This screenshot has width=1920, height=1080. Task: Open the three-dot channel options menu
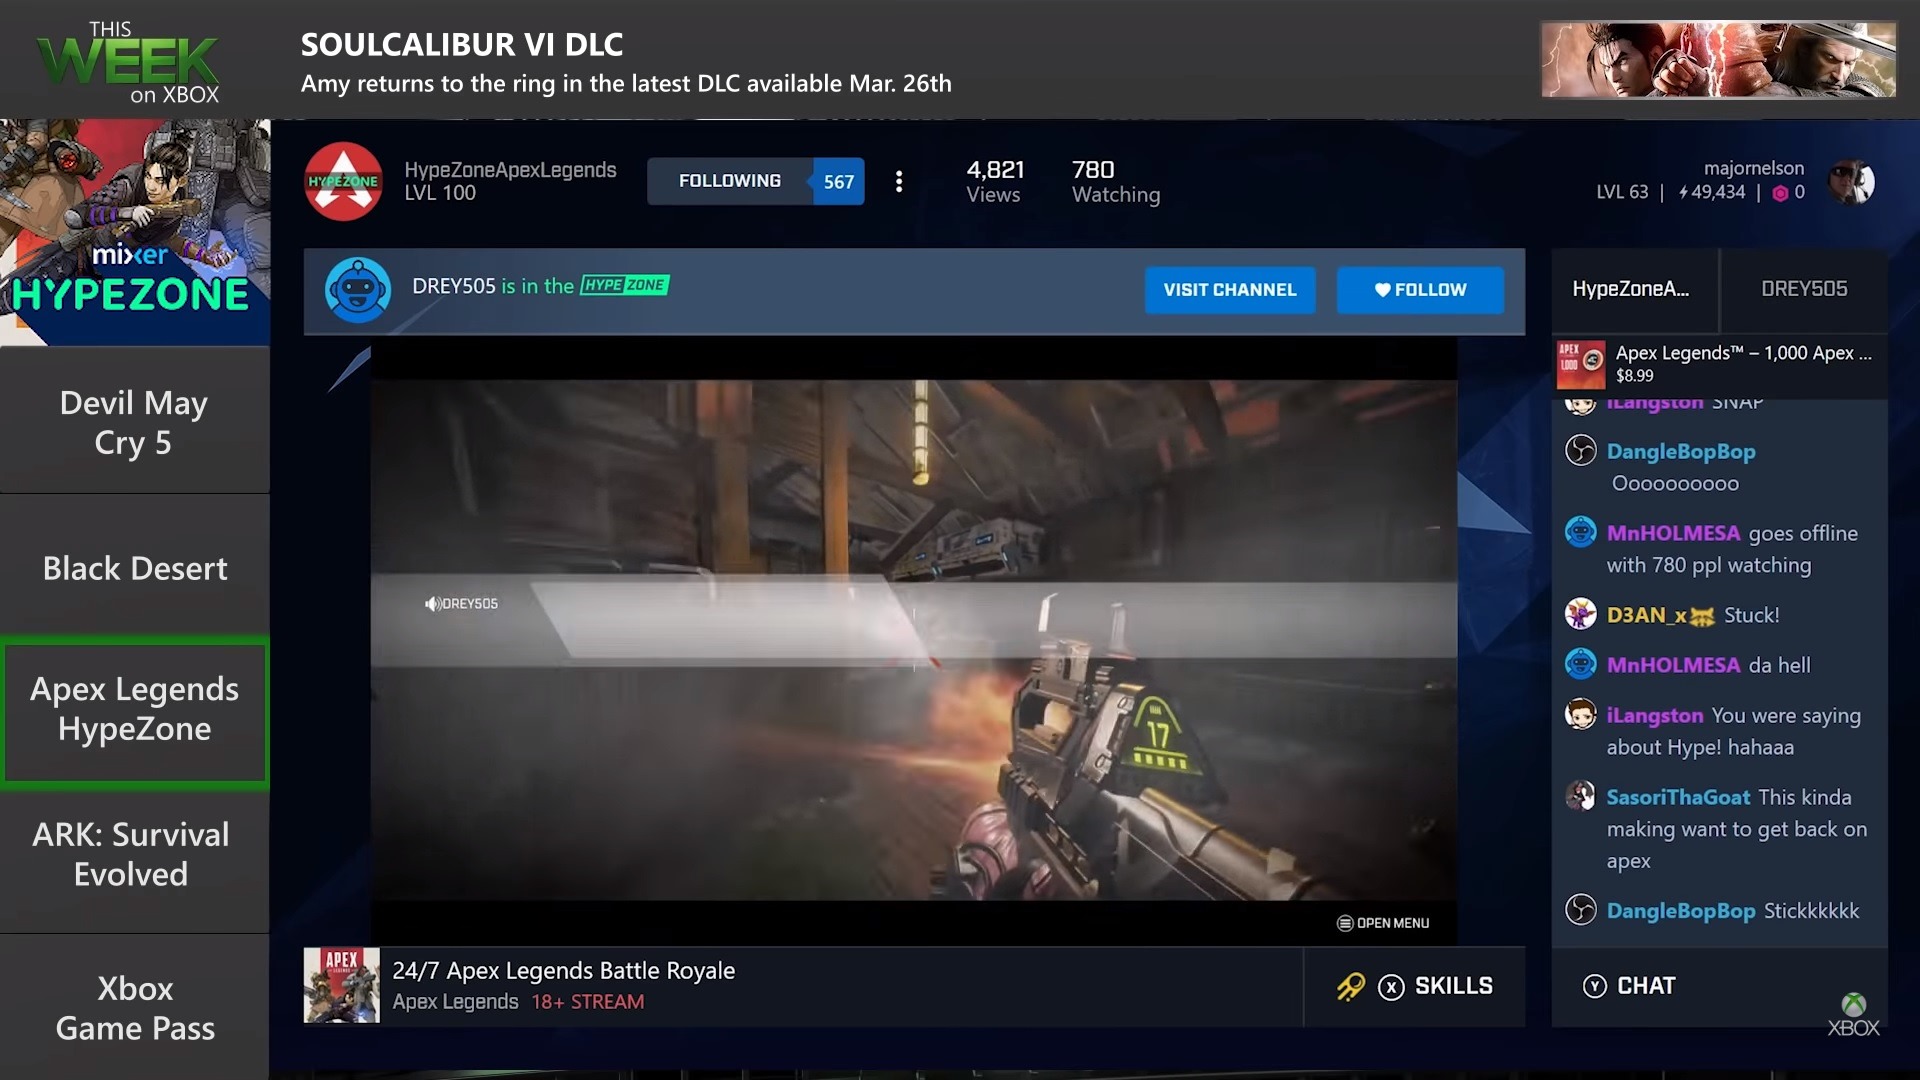[x=899, y=181]
